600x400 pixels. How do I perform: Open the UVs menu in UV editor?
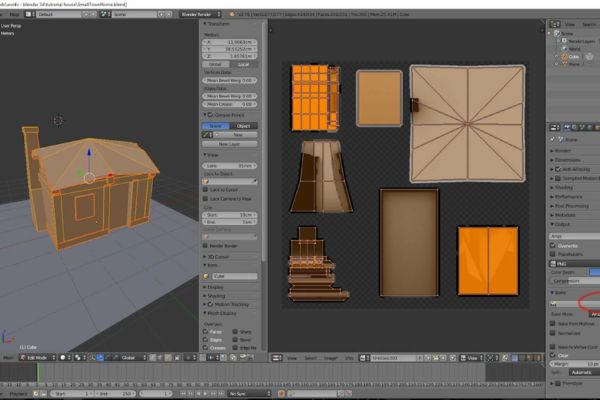click(x=349, y=358)
